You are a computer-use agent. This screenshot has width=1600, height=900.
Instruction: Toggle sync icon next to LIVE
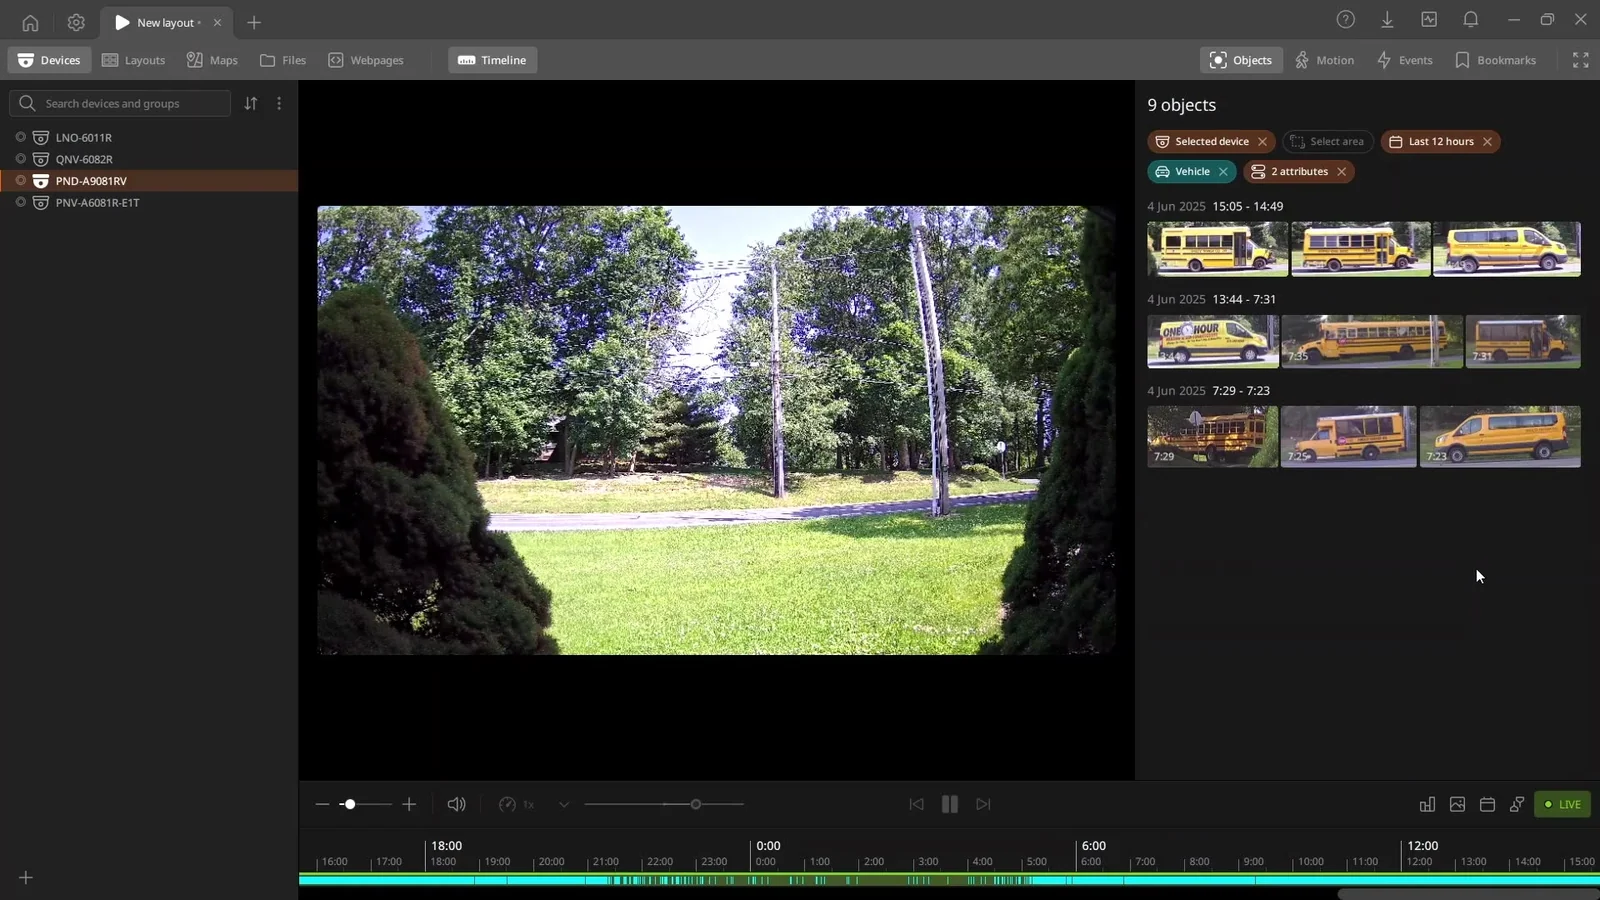pos(1517,804)
